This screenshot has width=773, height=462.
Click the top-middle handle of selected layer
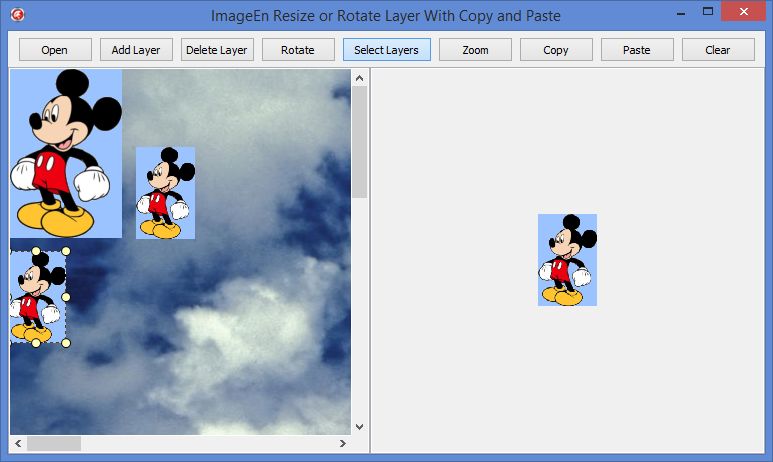36,251
